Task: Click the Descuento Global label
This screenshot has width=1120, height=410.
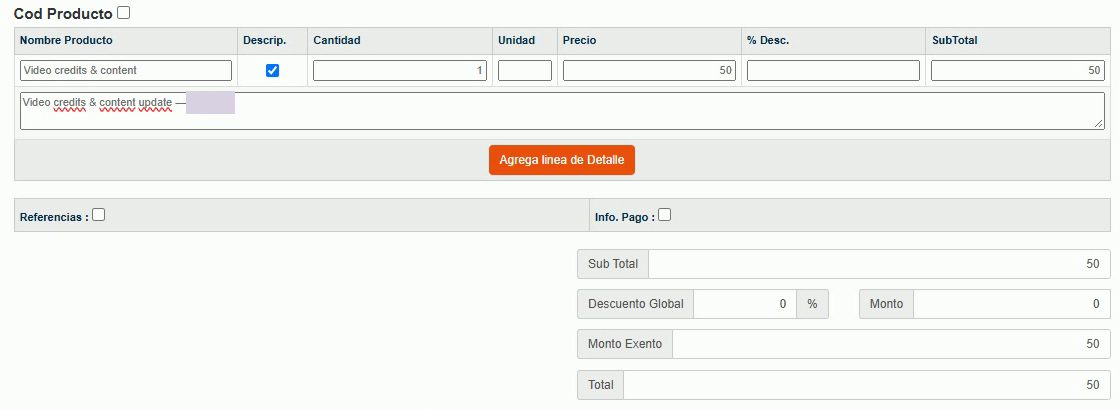Action: pos(636,304)
